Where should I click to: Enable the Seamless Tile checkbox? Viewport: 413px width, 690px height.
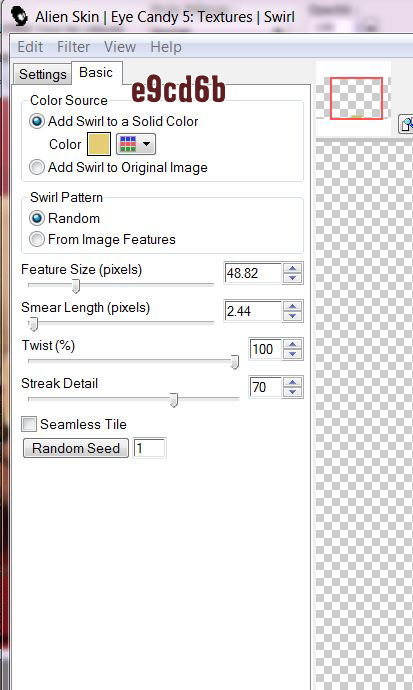click(x=29, y=424)
